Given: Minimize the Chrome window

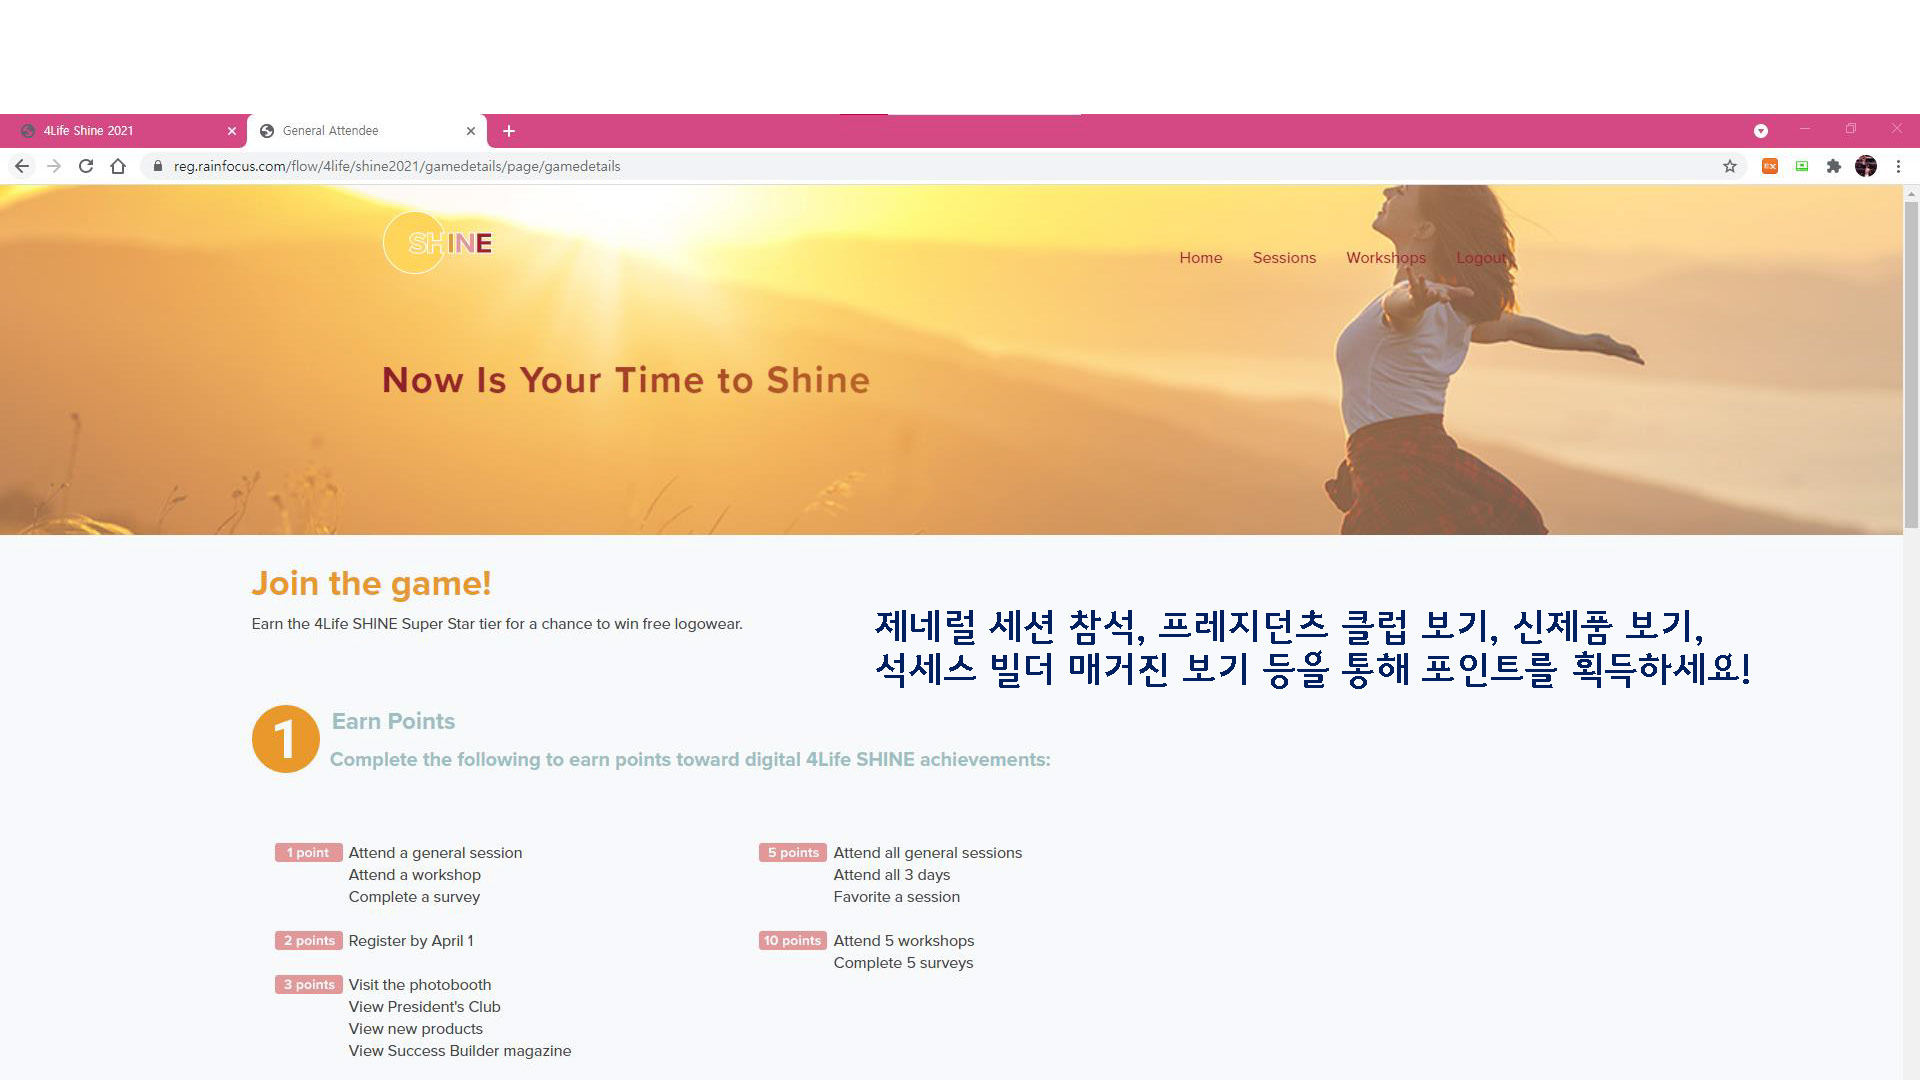Looking at the screenshot, I should [1805, 129].
